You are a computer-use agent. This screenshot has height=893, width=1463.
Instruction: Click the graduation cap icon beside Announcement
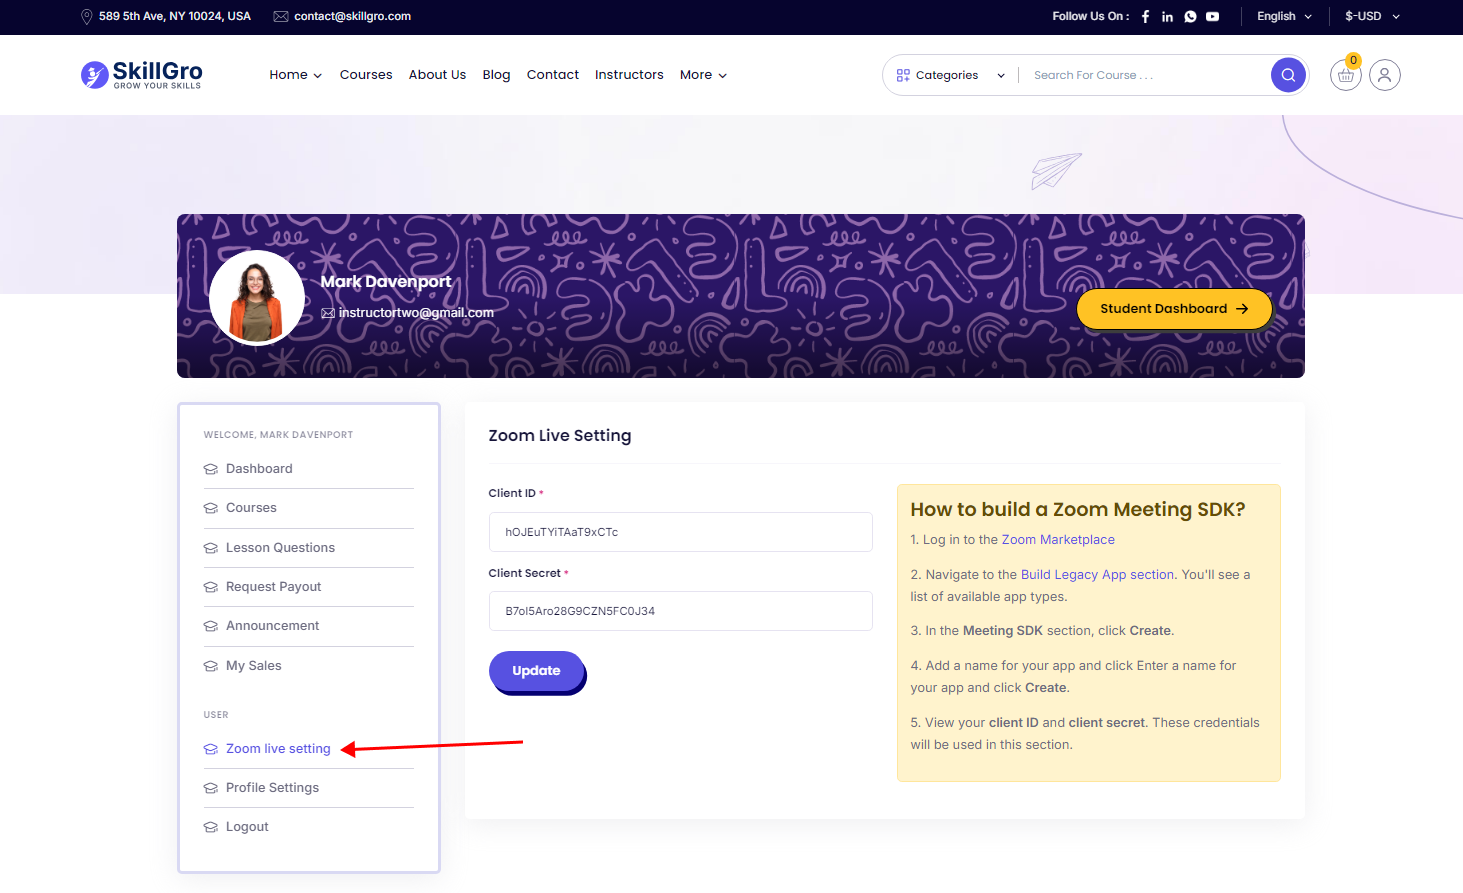click(211, 626)
